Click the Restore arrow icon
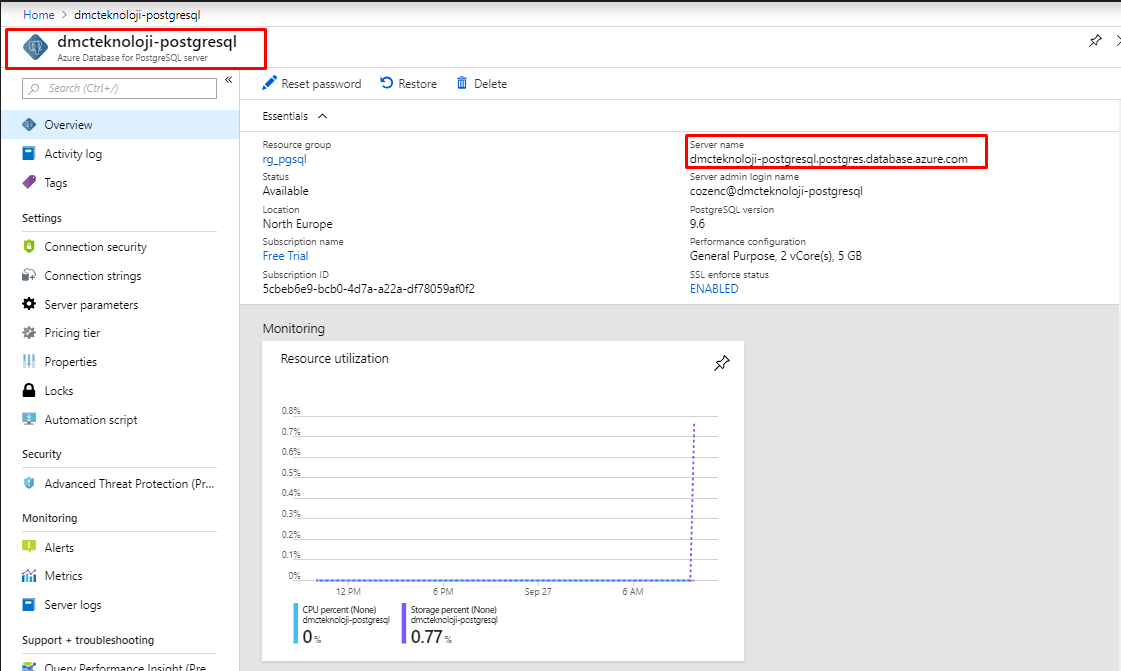 (x=387, y=83)
